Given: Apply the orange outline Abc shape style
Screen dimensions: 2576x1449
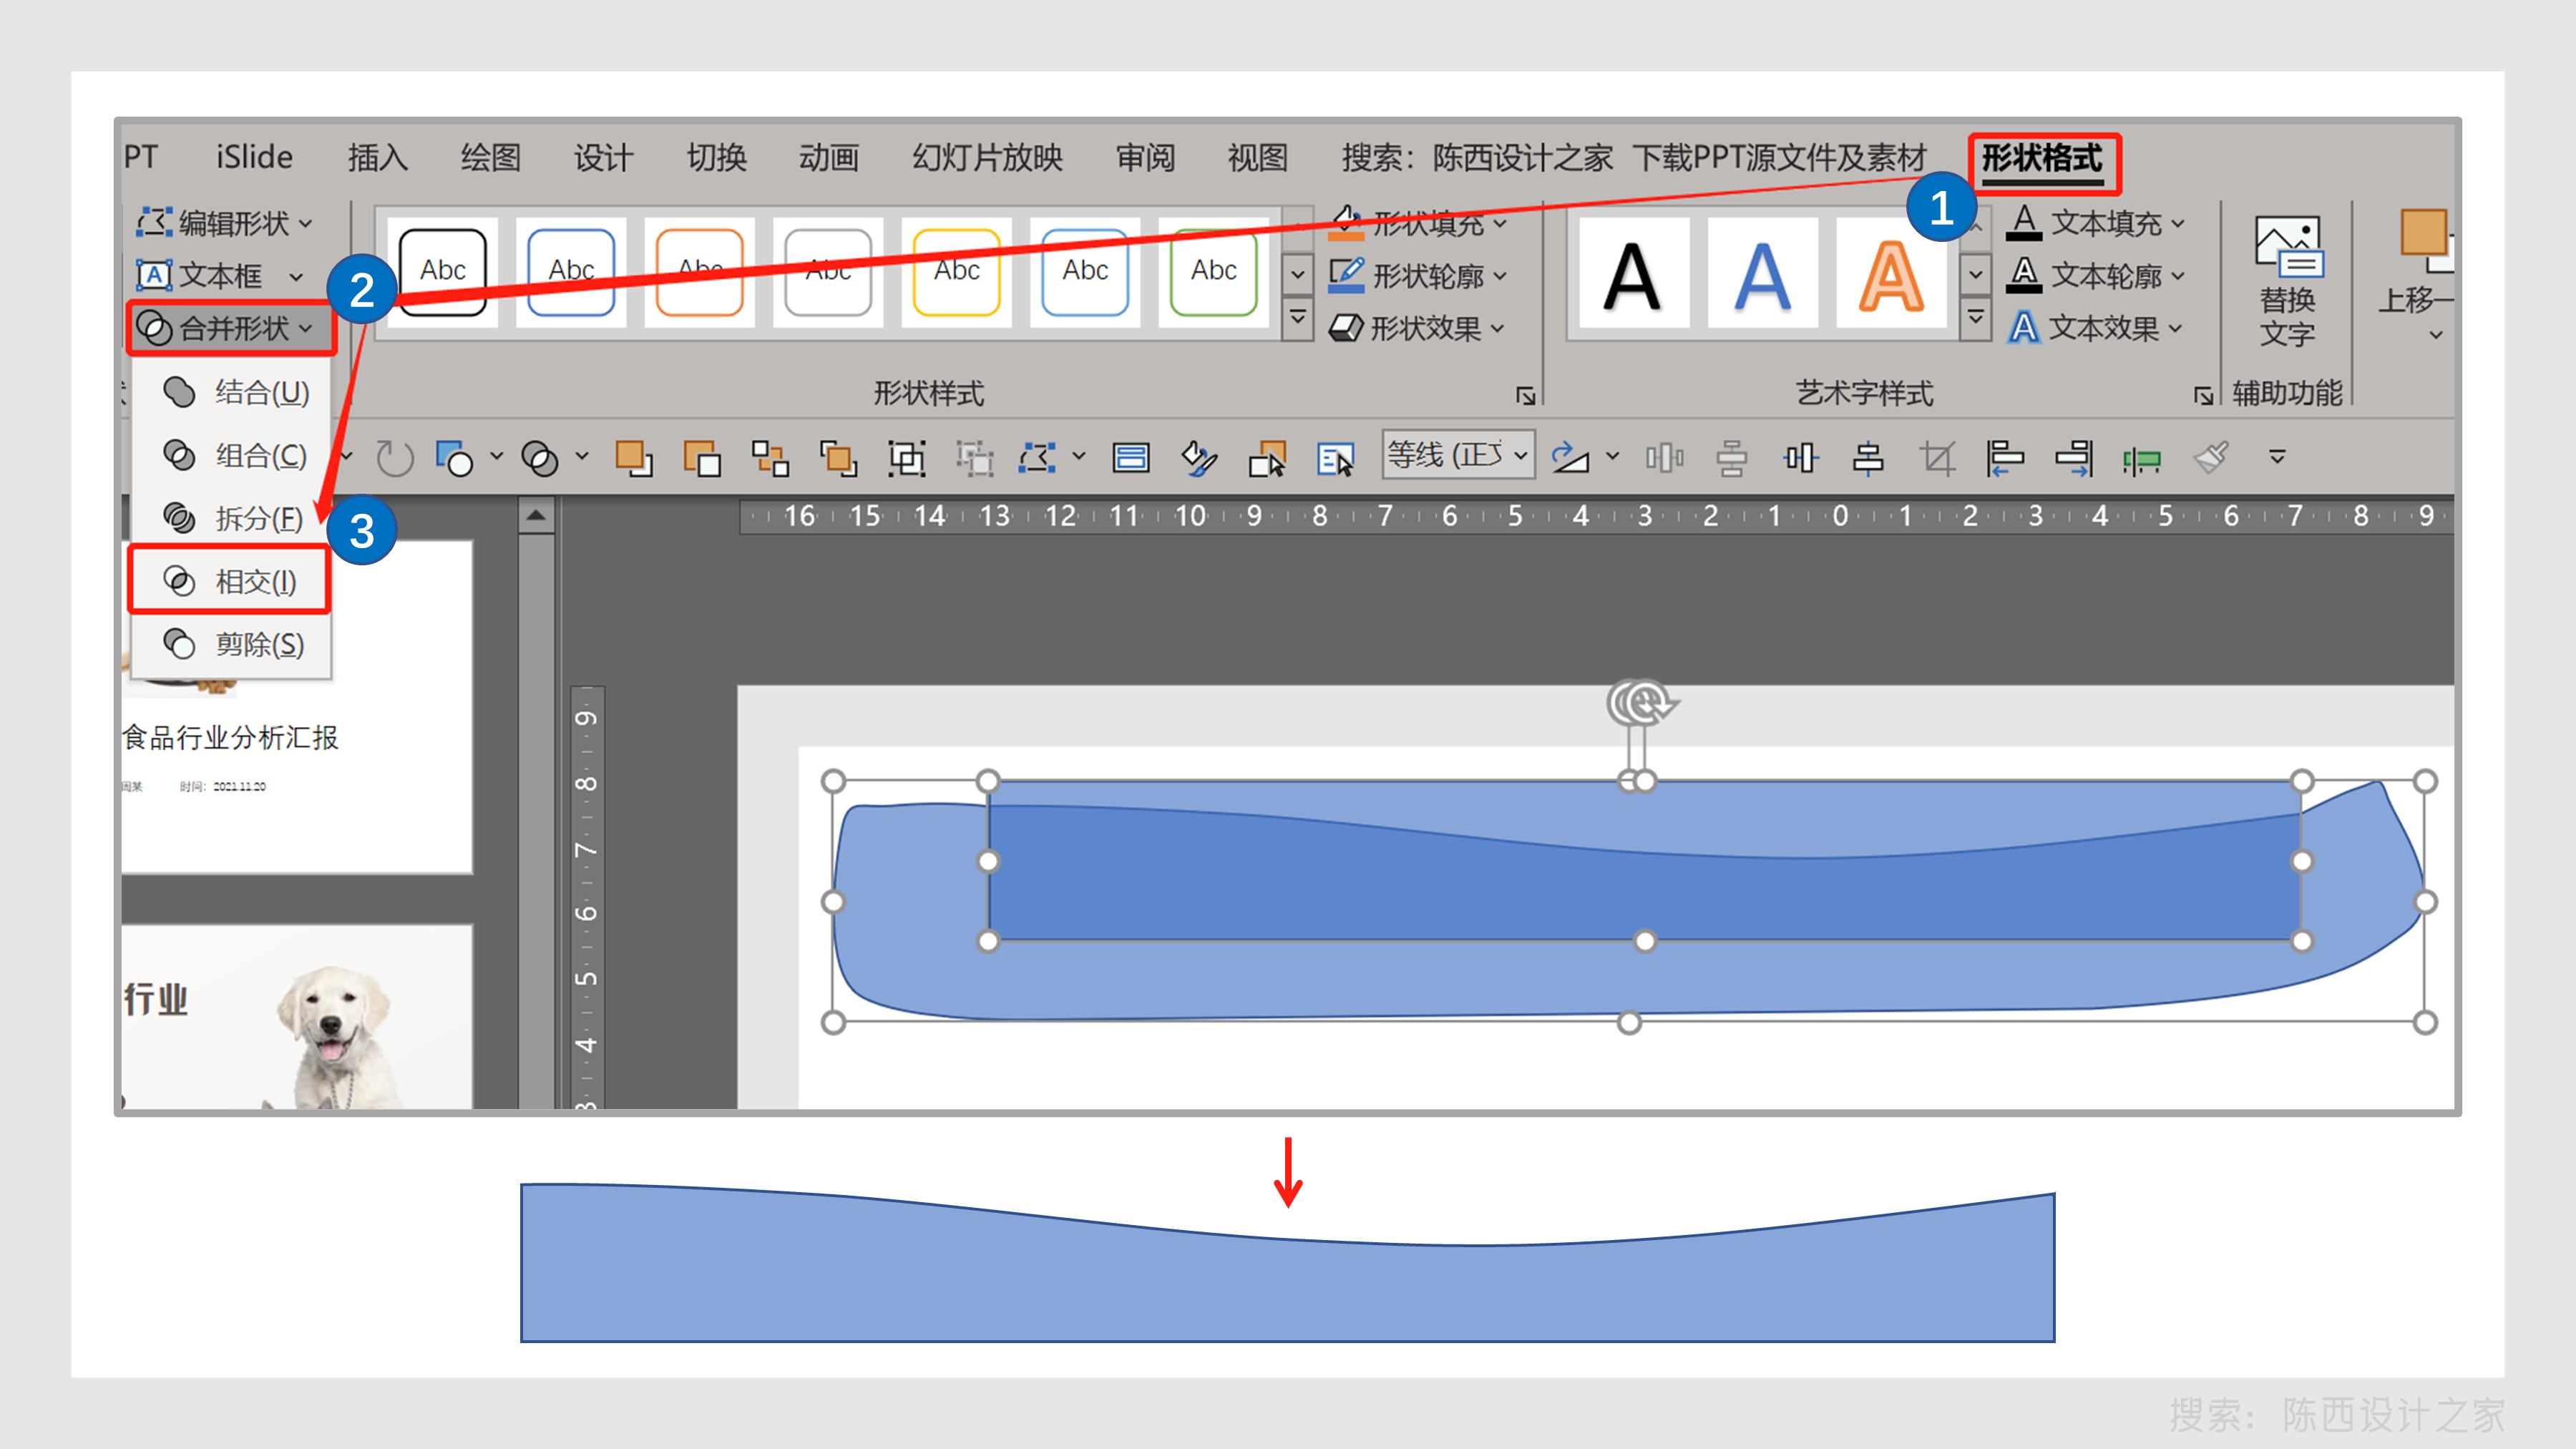Looking at the screenshot, I should tap(699, 271).
